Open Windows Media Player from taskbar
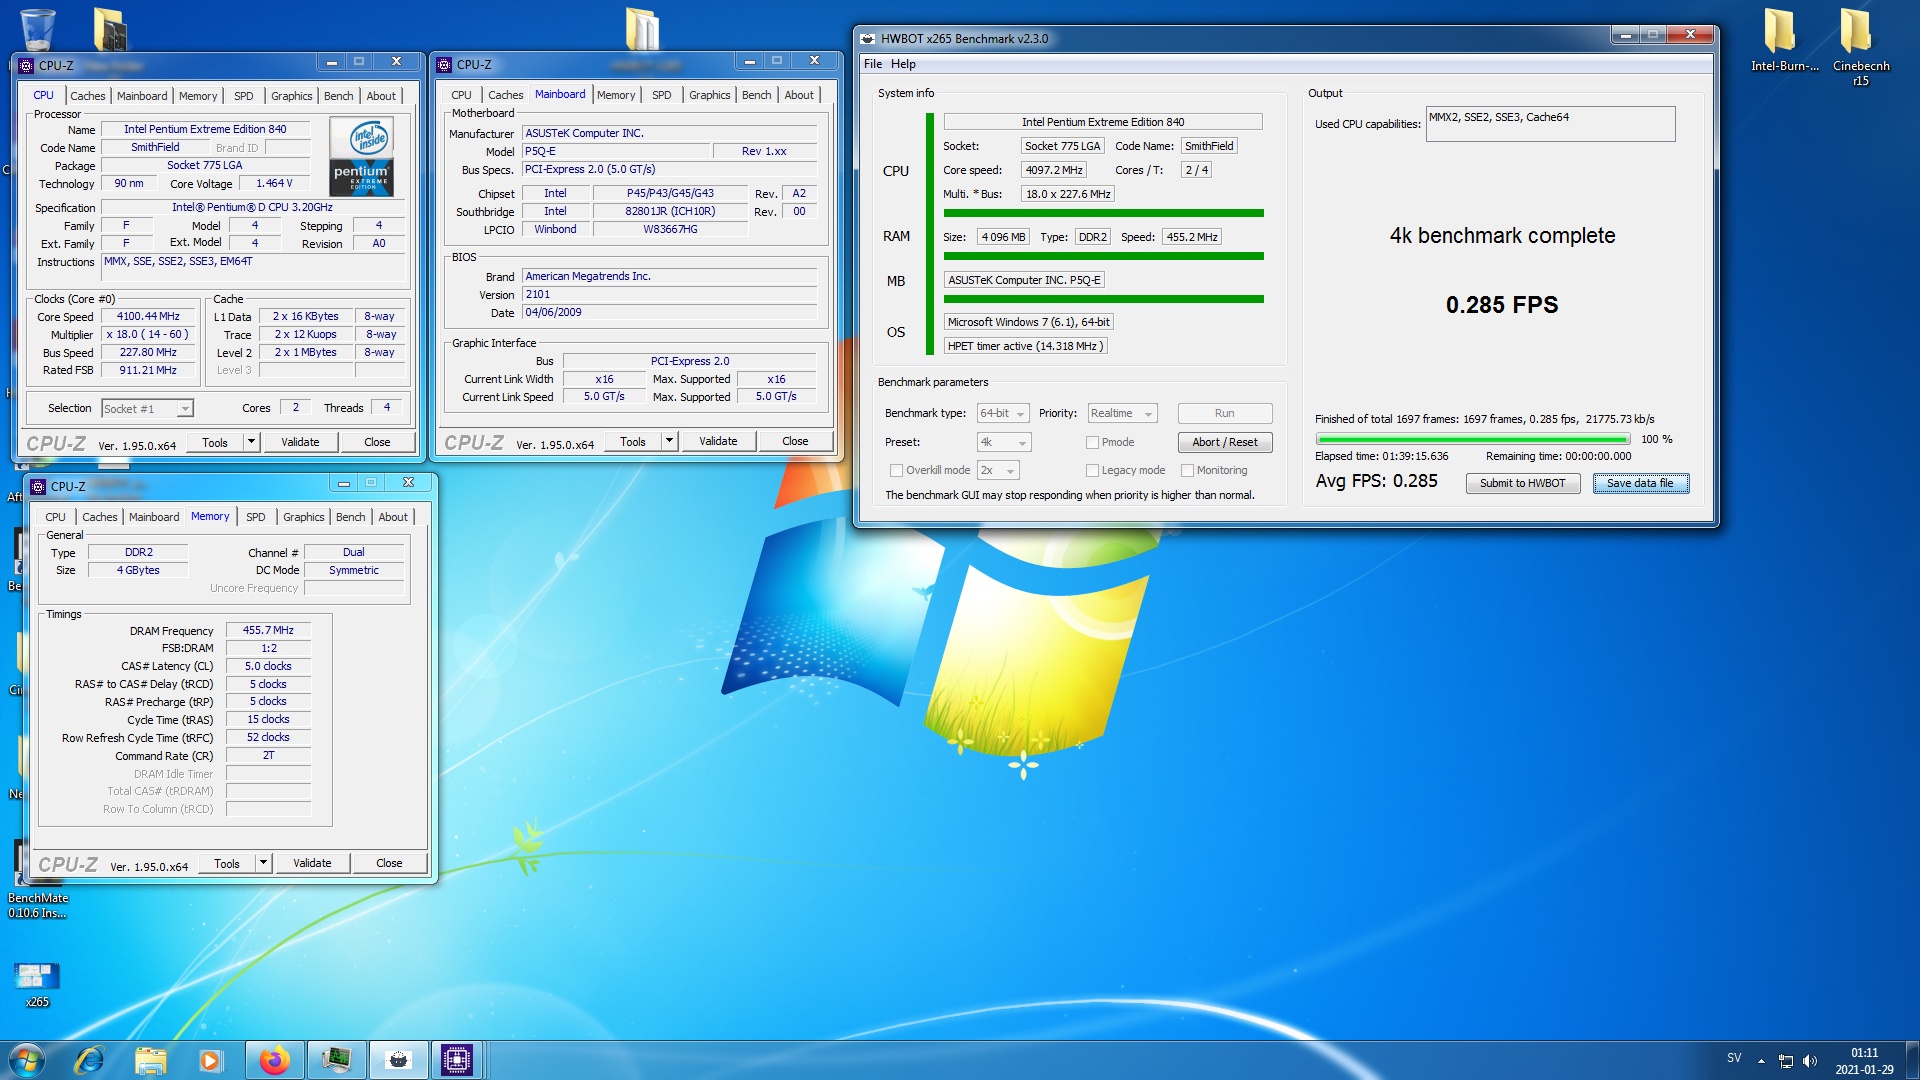Screen dimensions: 1920x1080 (x=210, y=1060)
